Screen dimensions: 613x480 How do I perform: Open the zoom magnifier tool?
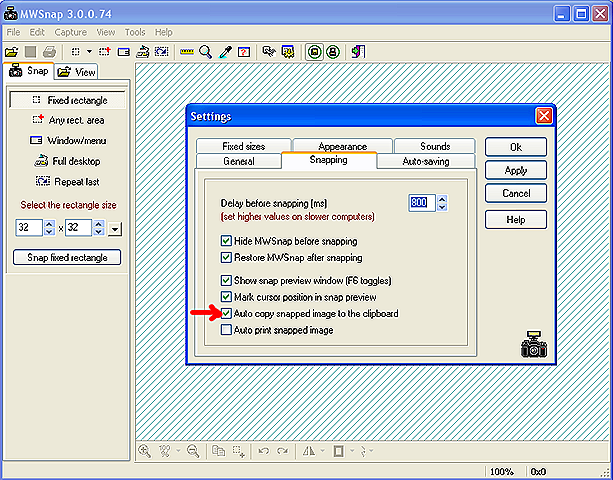(206, 51)
